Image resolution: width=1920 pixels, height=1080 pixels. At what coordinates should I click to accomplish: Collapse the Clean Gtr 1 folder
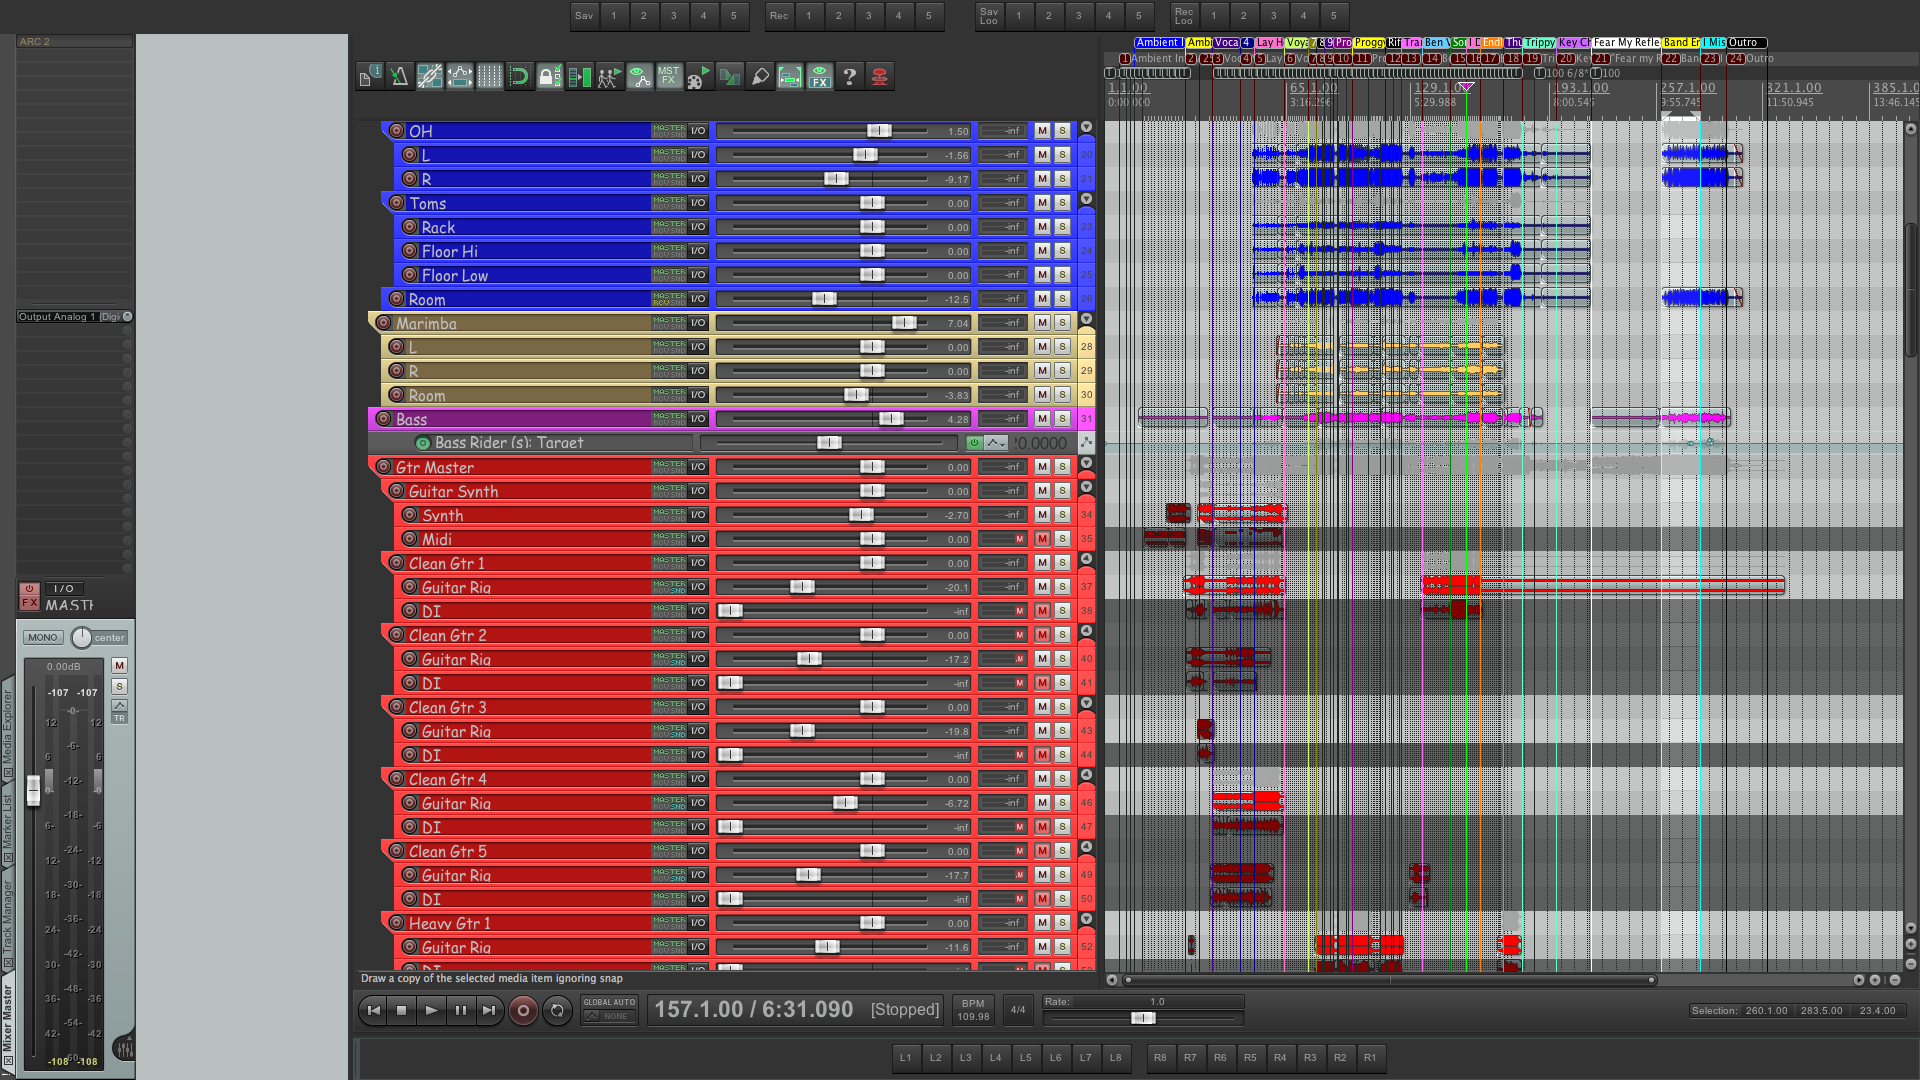coord(1086,560)
